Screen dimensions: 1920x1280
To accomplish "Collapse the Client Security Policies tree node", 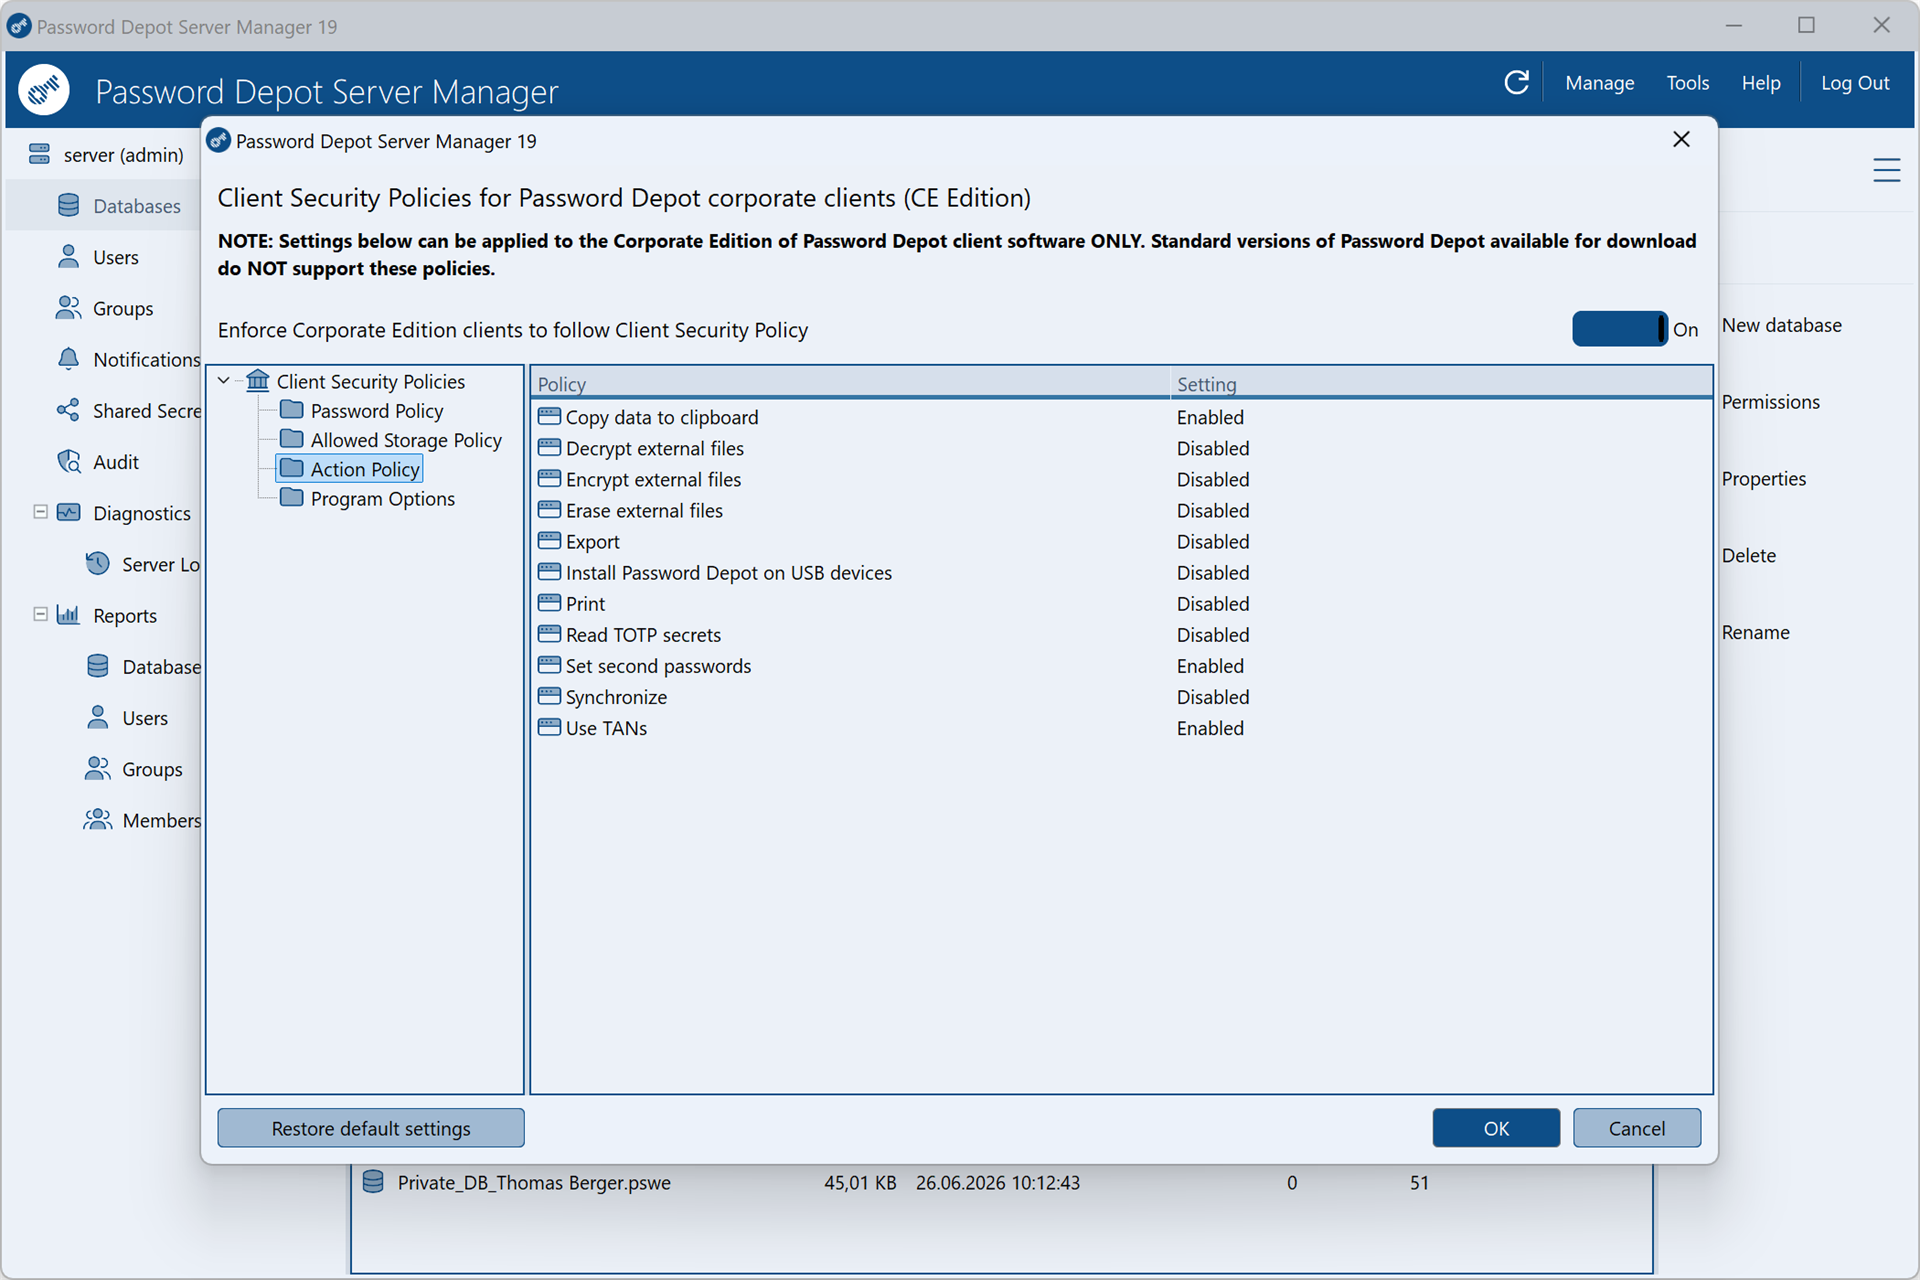I will (x=224, y=381).
